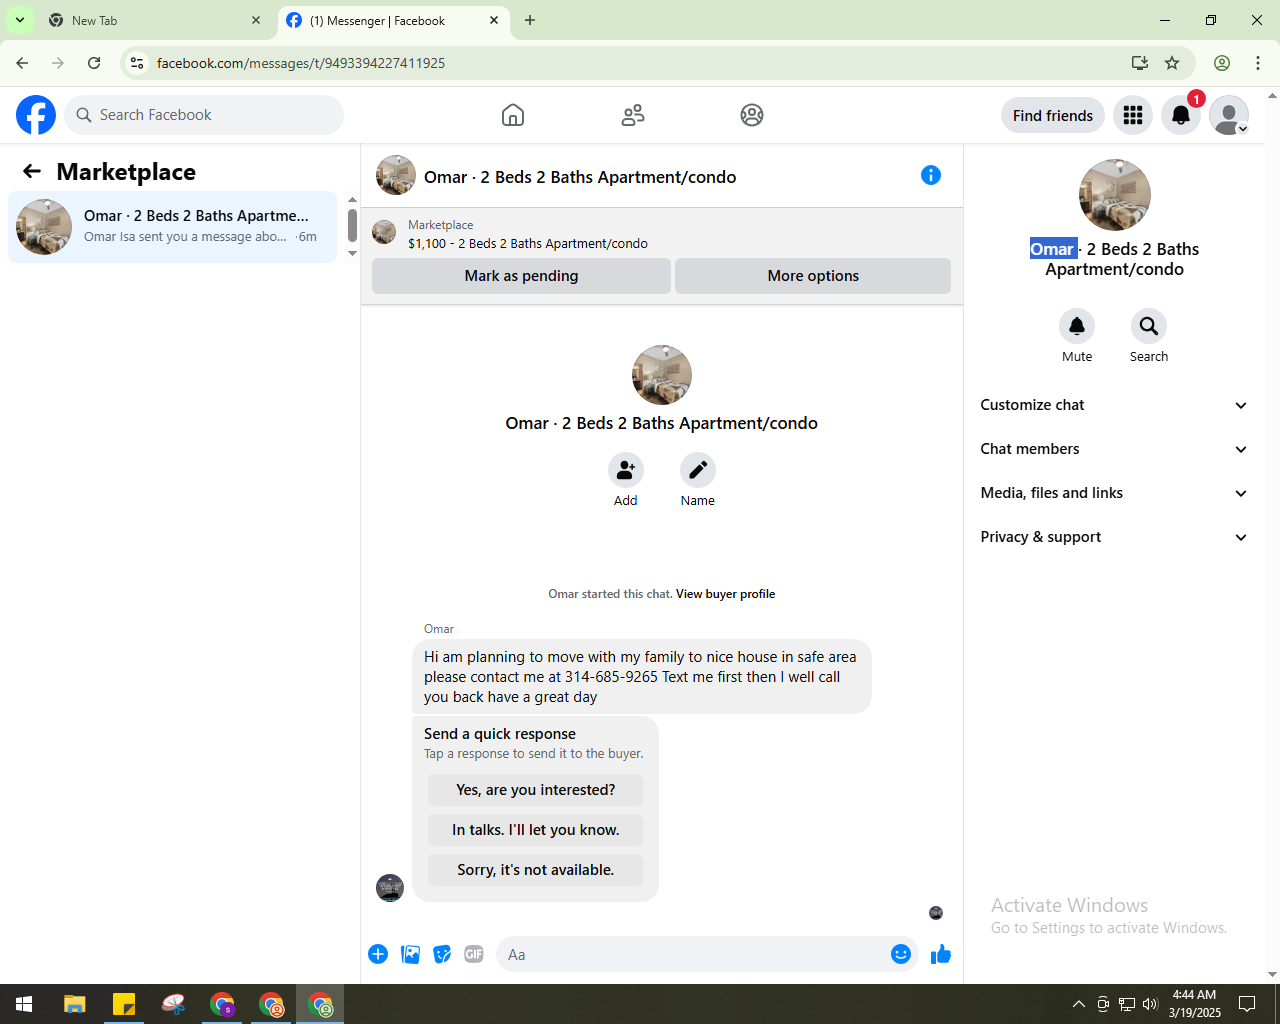Show hidden system tray icons
The width and height of the screenshot is (1280, 1024).
click(x=1078, y=1004)
